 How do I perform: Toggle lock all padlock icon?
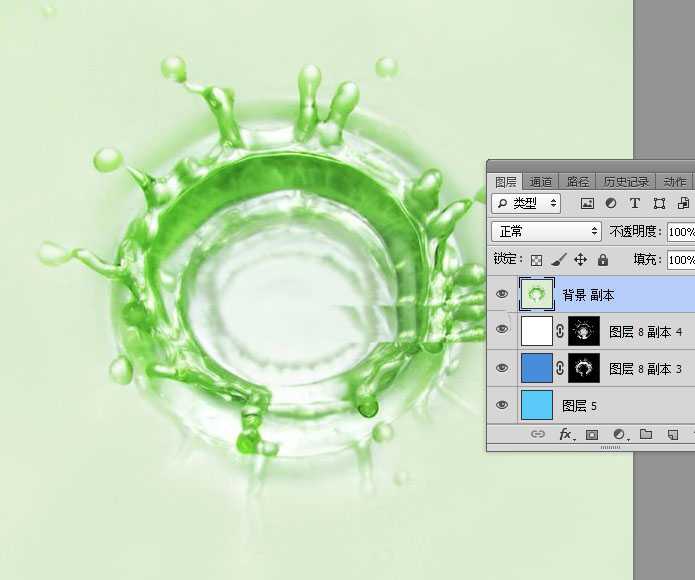(602, 260)
